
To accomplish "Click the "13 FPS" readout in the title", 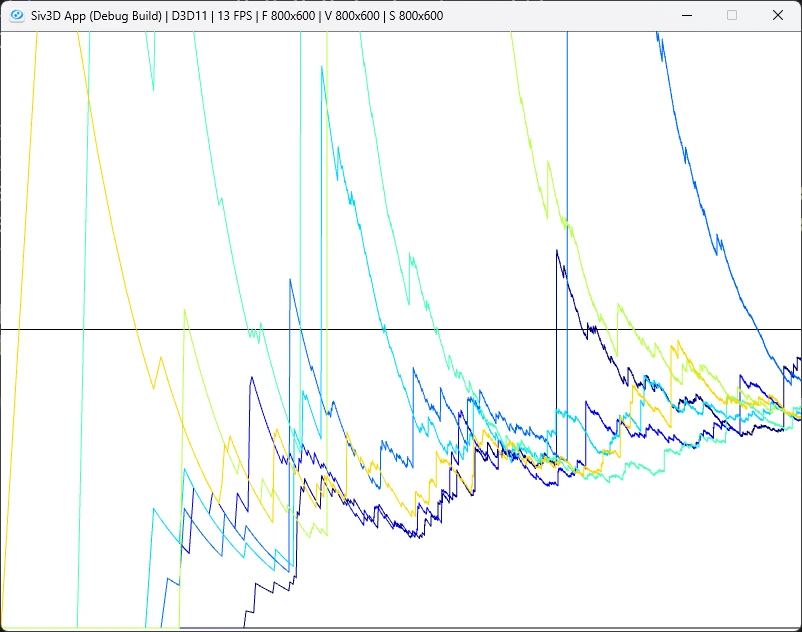I will [x=235, y=16].
